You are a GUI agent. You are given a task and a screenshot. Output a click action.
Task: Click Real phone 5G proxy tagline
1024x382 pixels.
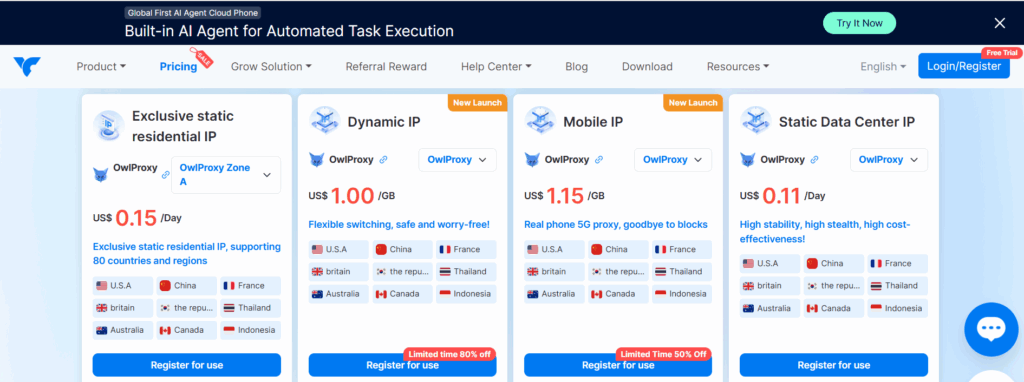(x=616, y=225)
